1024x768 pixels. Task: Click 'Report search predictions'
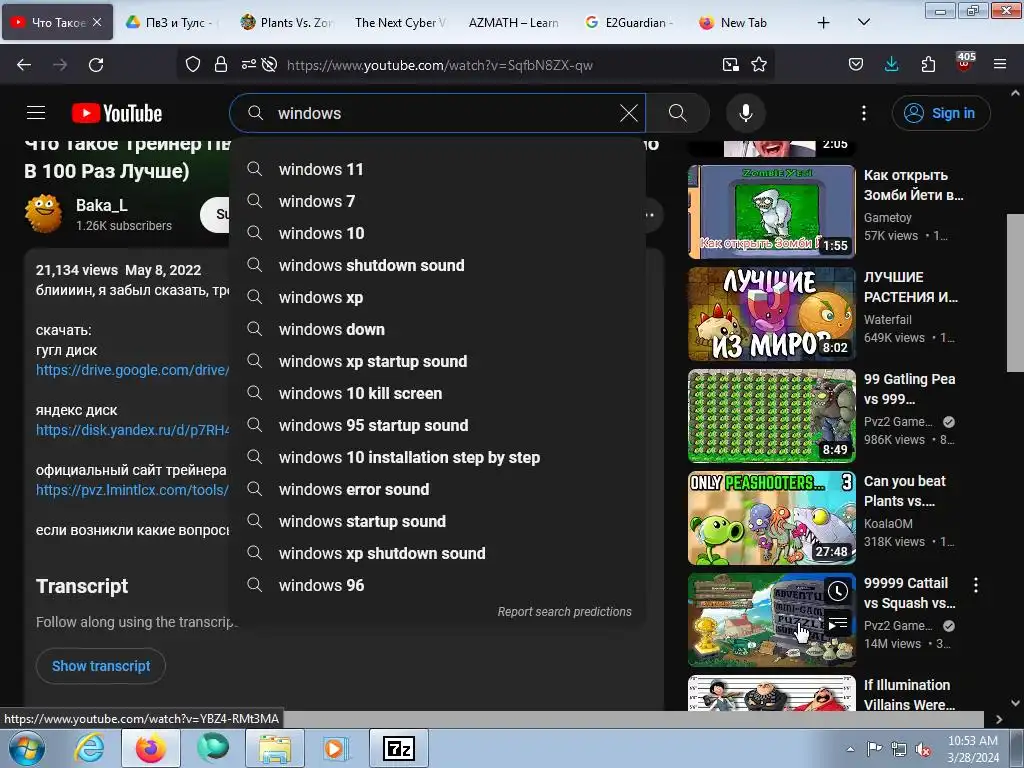click(x=564, y=611)
